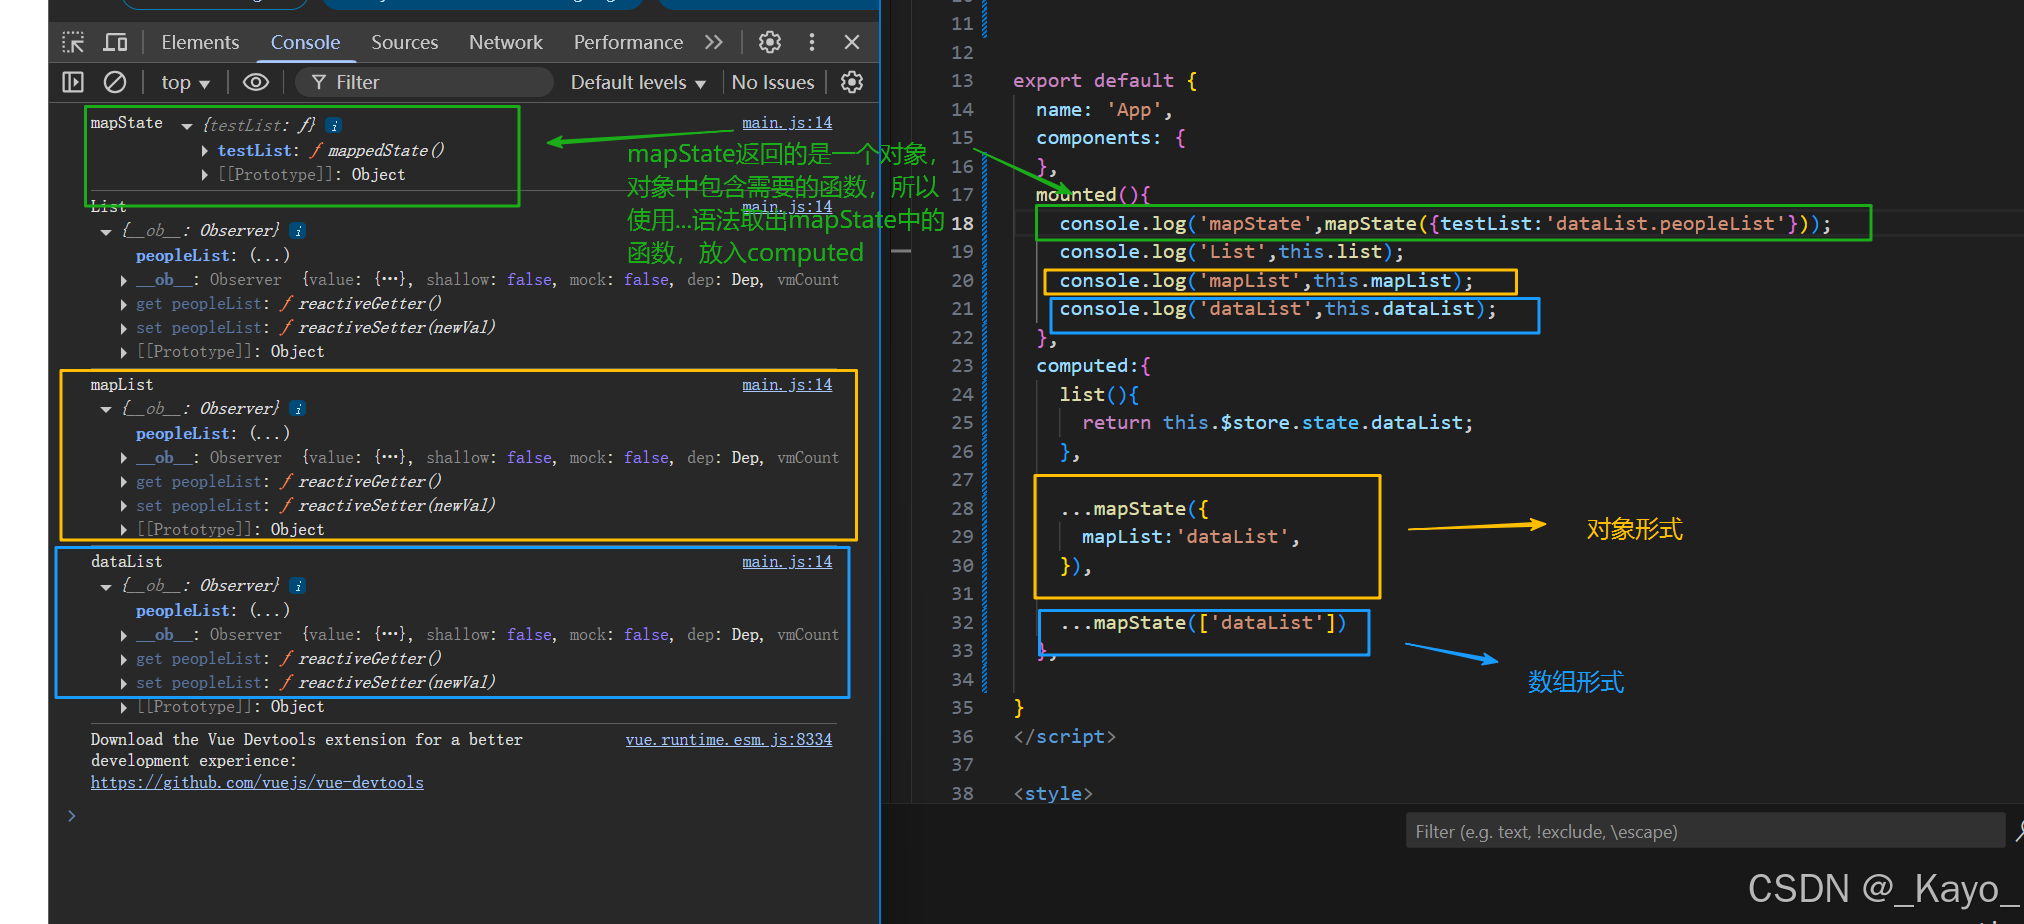
Task: Toggle the device toolbar icon
Action: coord(116,42)
